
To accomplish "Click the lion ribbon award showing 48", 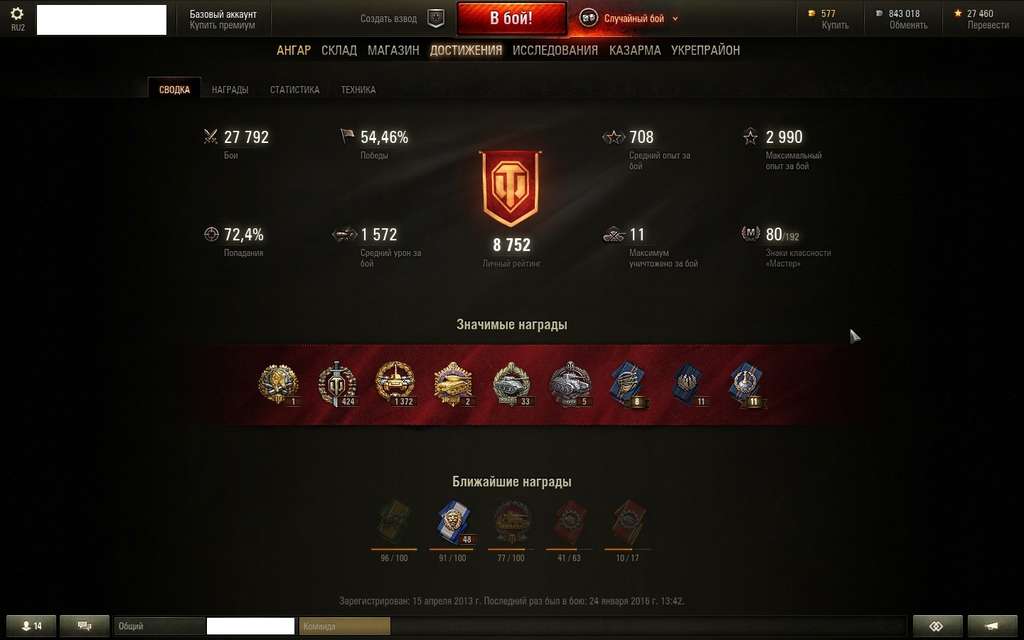I will (x=453, y=522).
